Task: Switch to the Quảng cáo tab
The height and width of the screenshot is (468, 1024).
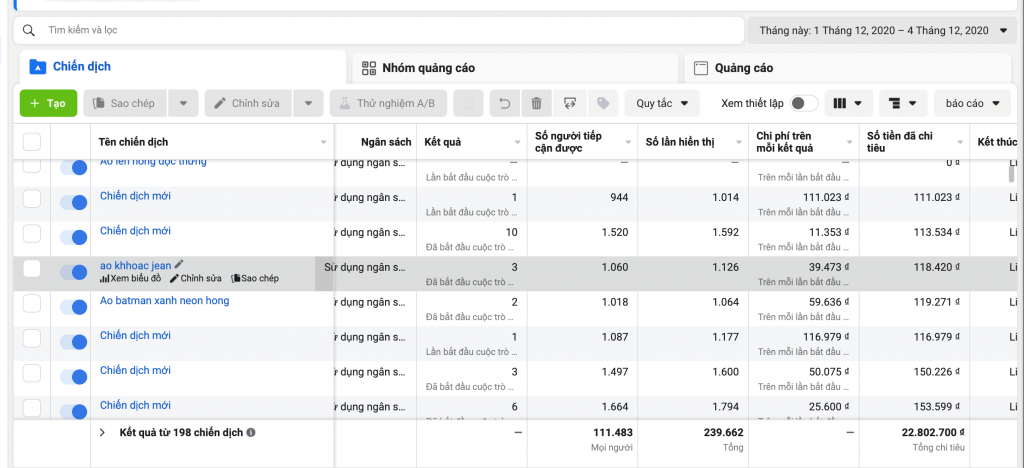Action: 847,68
